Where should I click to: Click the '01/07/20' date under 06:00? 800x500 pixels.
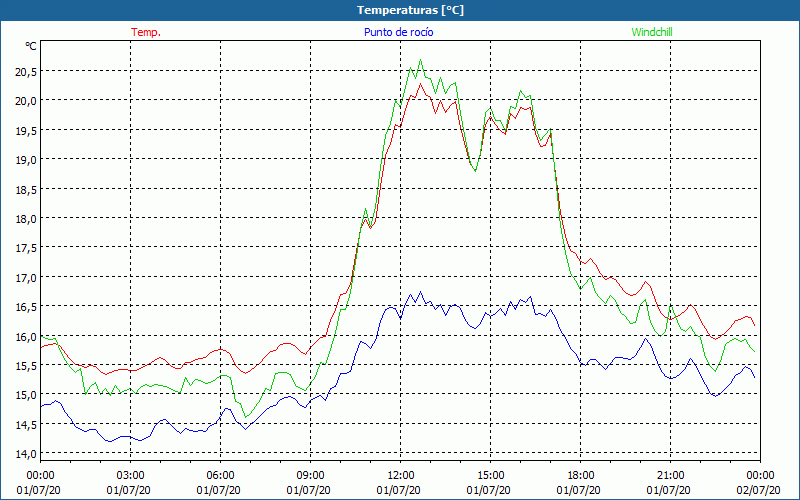click(218, 490)
